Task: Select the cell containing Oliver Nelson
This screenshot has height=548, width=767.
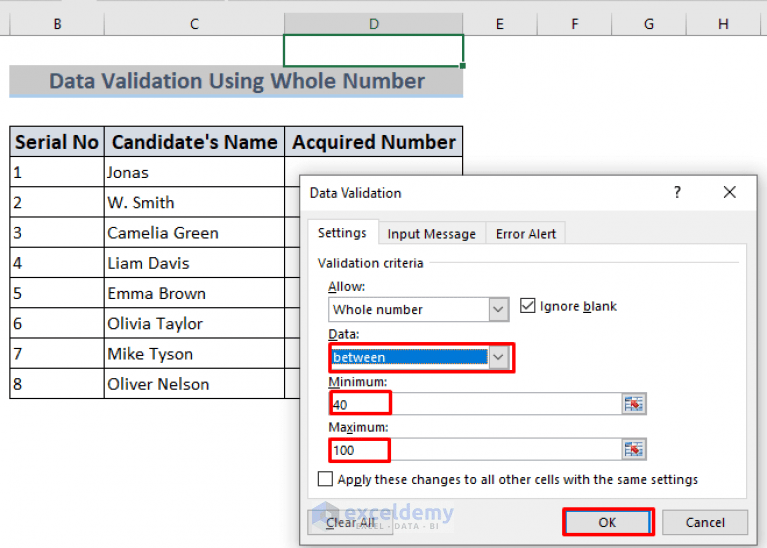Action: [x=194, y=384]
